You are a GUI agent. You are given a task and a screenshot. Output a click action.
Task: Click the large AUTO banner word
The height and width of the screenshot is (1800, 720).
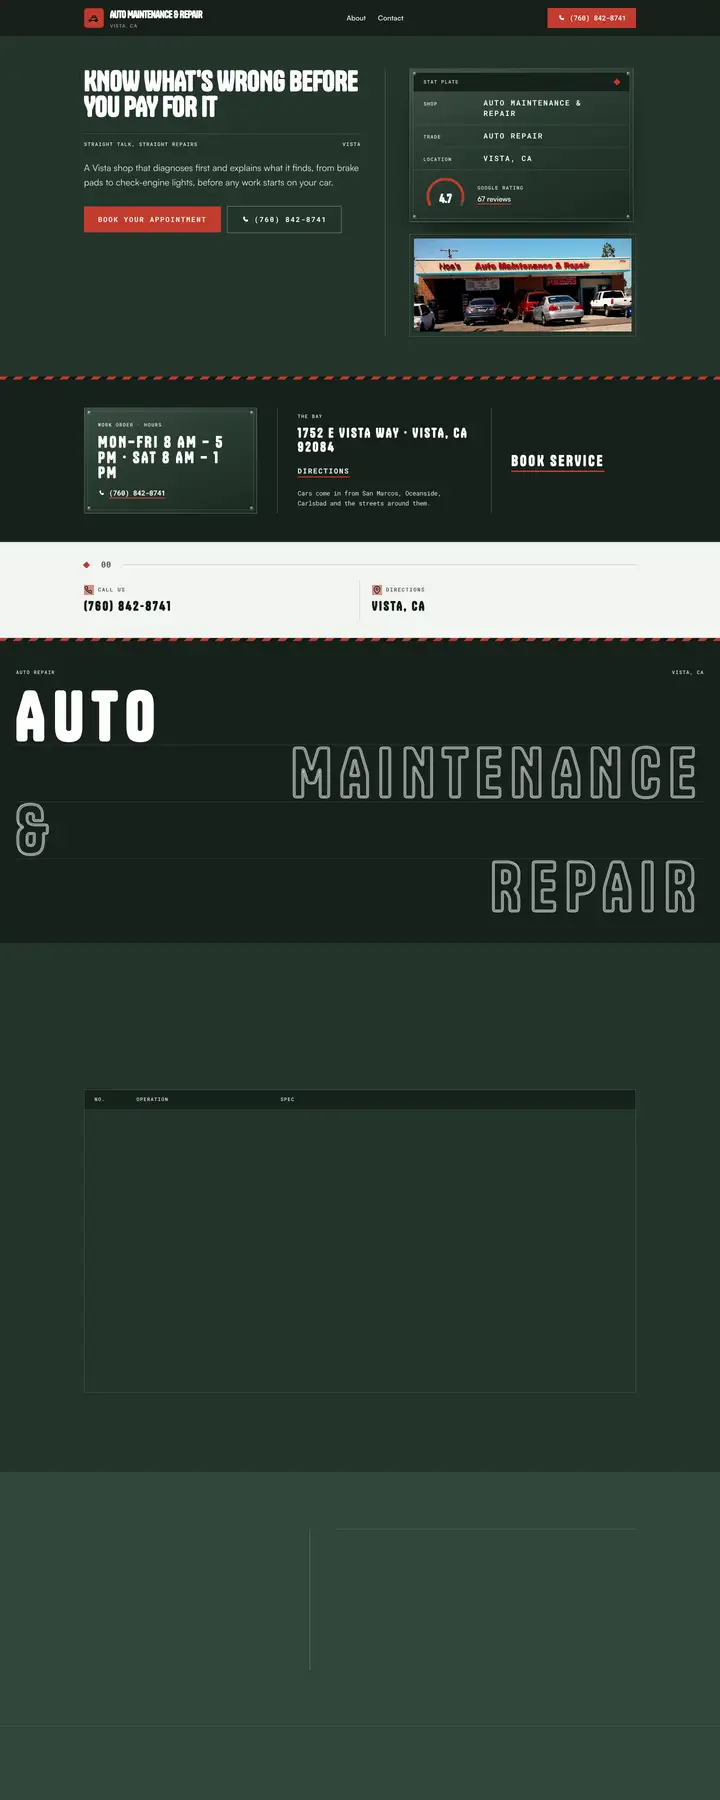86,716
